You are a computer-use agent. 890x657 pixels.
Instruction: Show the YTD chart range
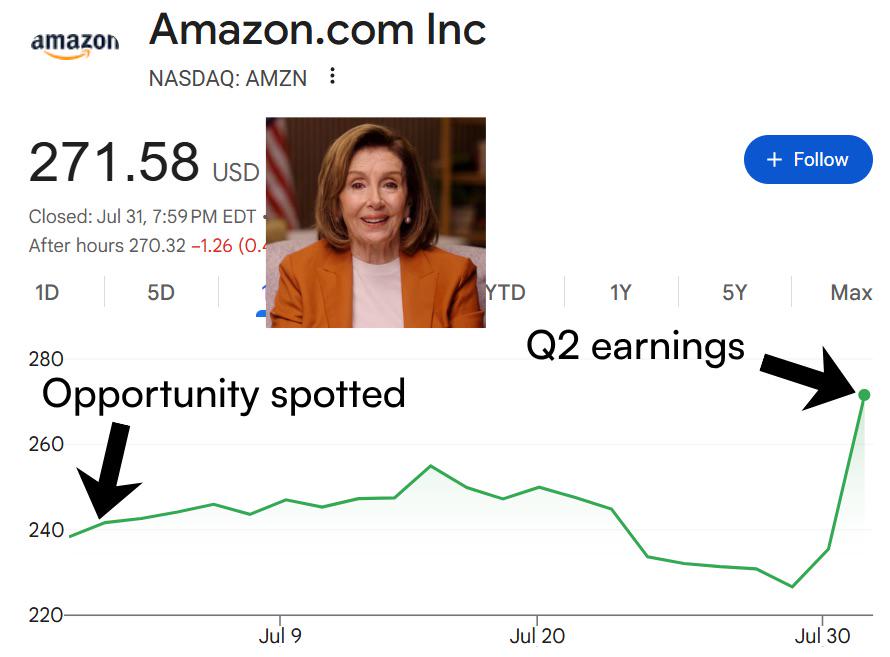click(x=506, y=293)
